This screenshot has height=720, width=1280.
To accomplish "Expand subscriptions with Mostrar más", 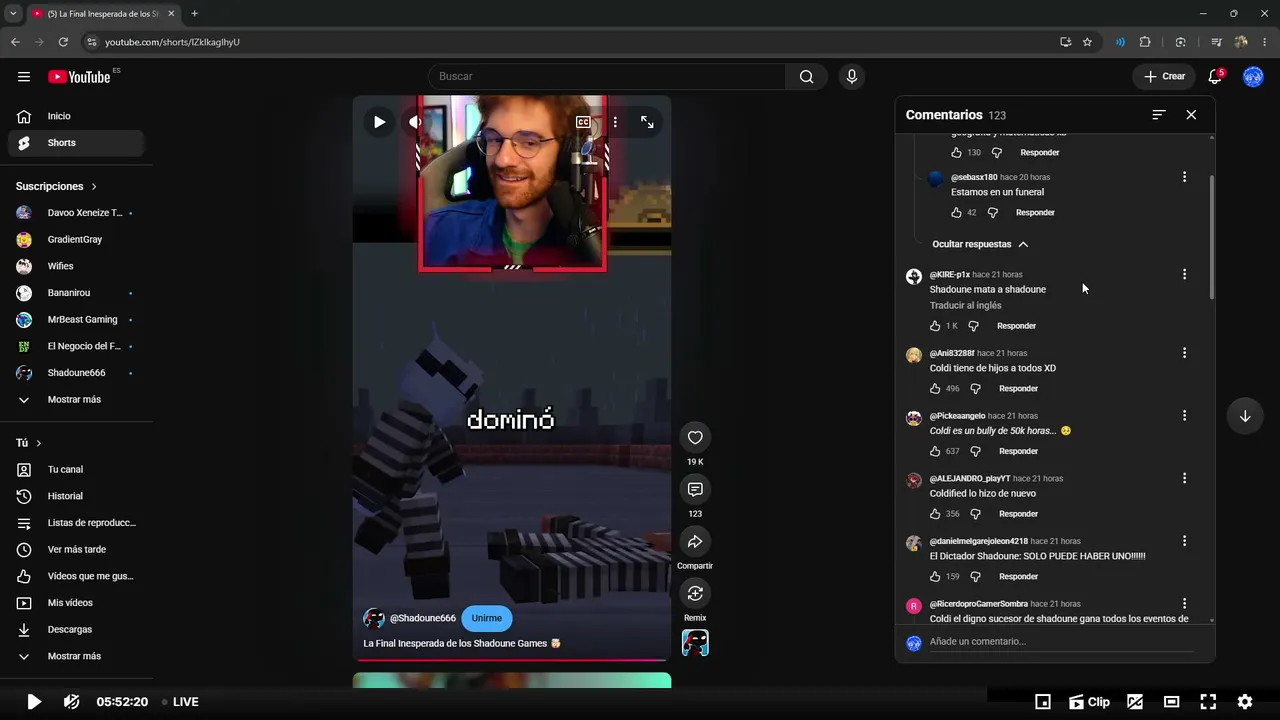I will [76, 400].
